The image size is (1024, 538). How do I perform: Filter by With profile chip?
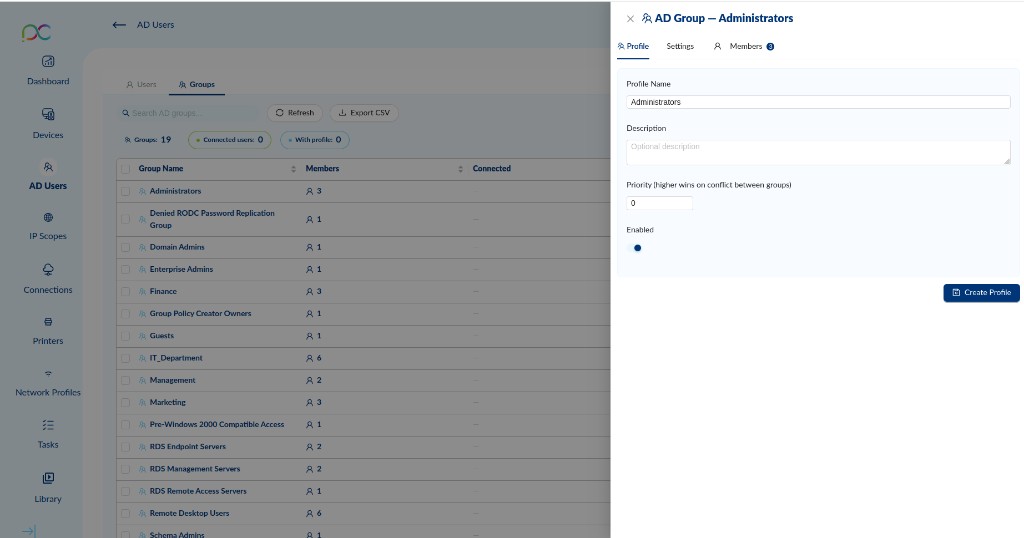(x=315, y=140)
